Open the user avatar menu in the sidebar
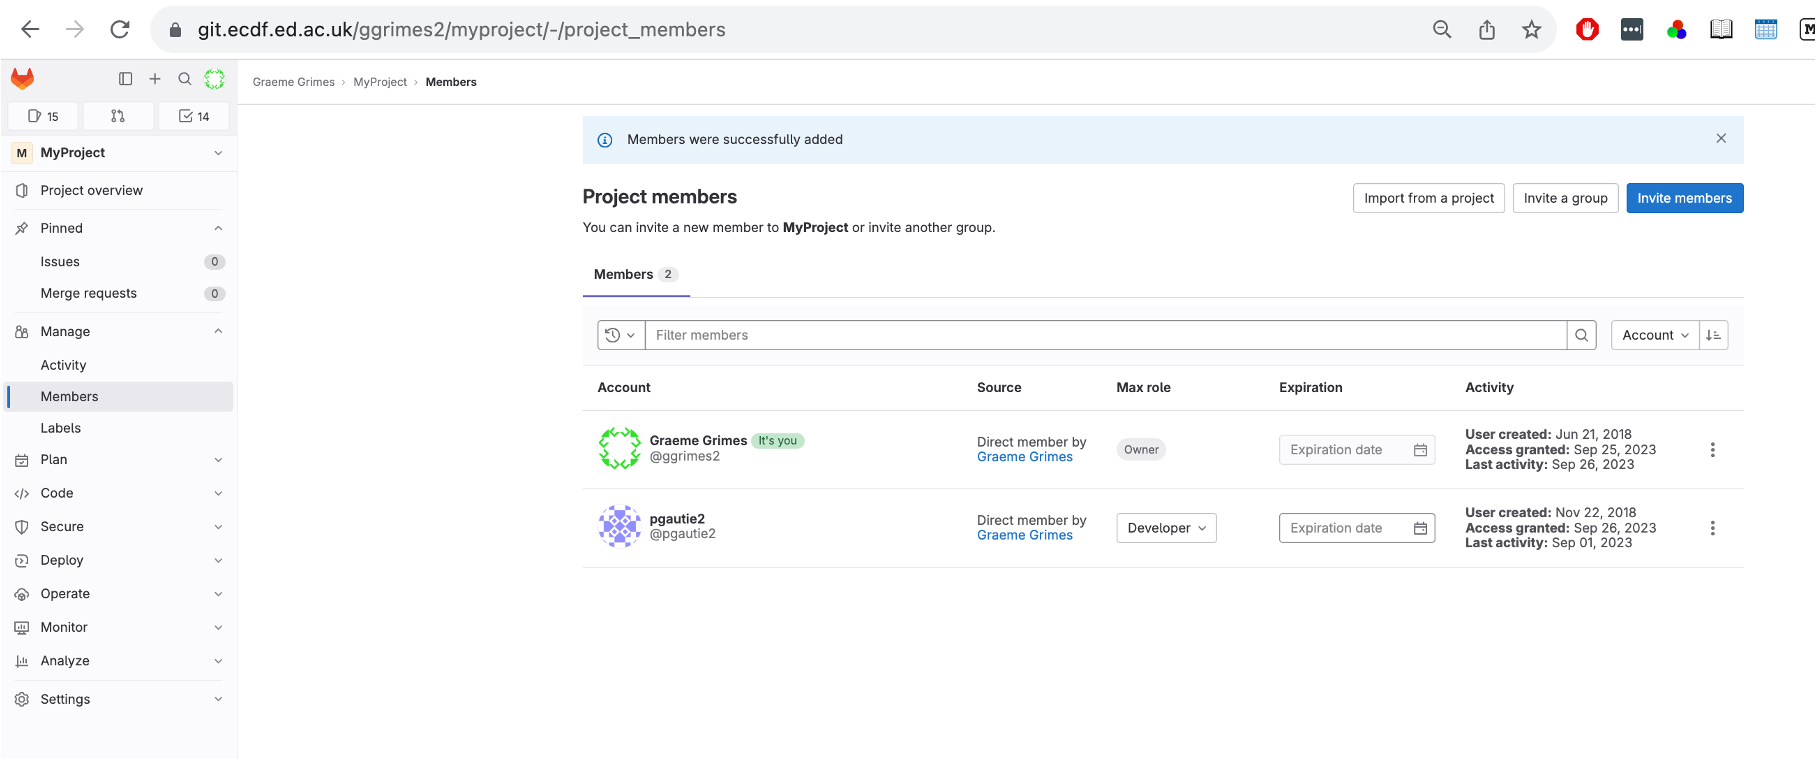Viewport: 1816px width, 760px height. click(215, 78)
